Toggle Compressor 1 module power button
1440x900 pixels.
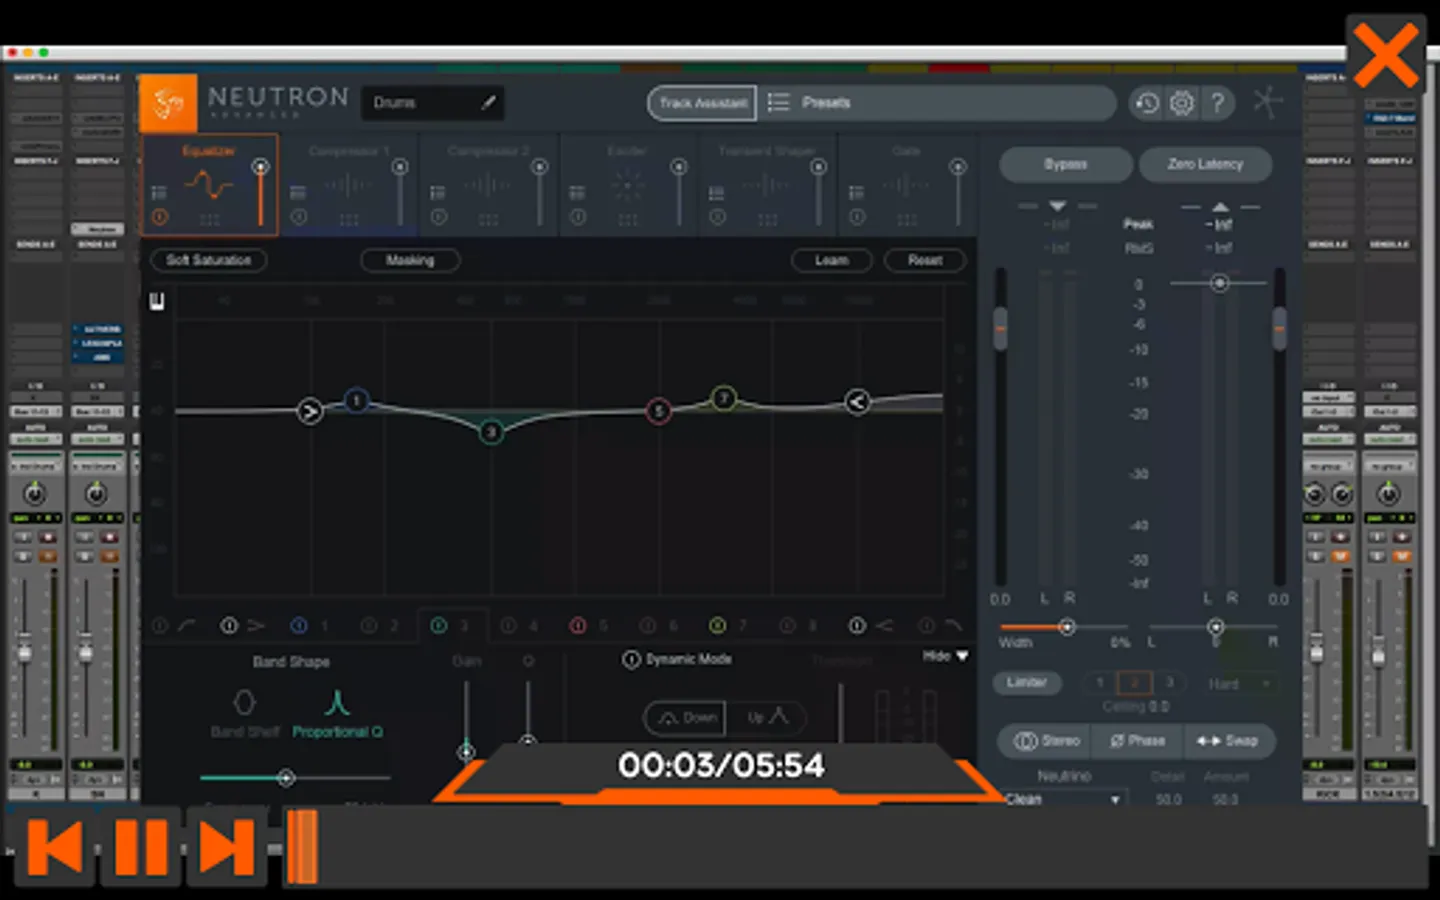(298, 217)
